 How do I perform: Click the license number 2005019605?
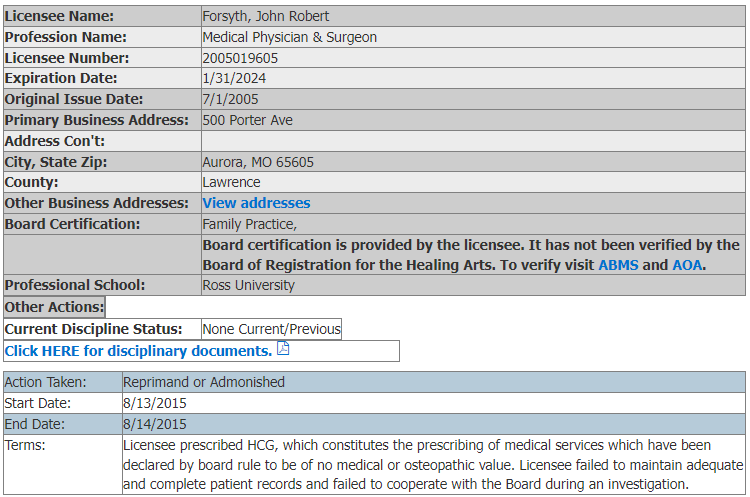[x=240, y=58]
